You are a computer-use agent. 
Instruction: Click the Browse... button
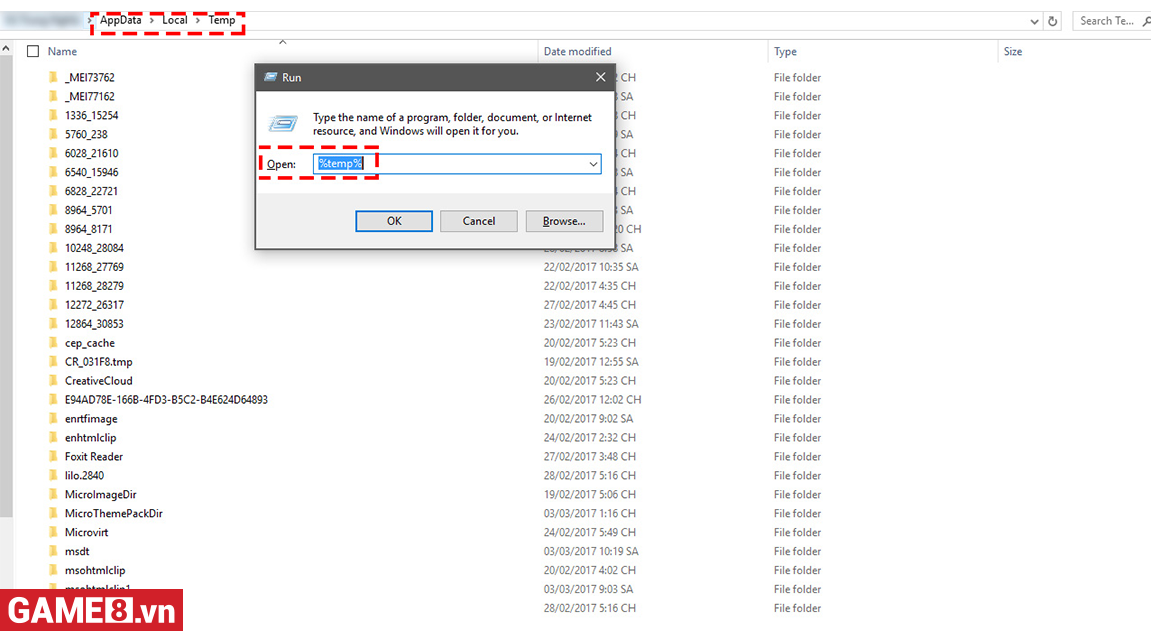(x=563, y=221)
